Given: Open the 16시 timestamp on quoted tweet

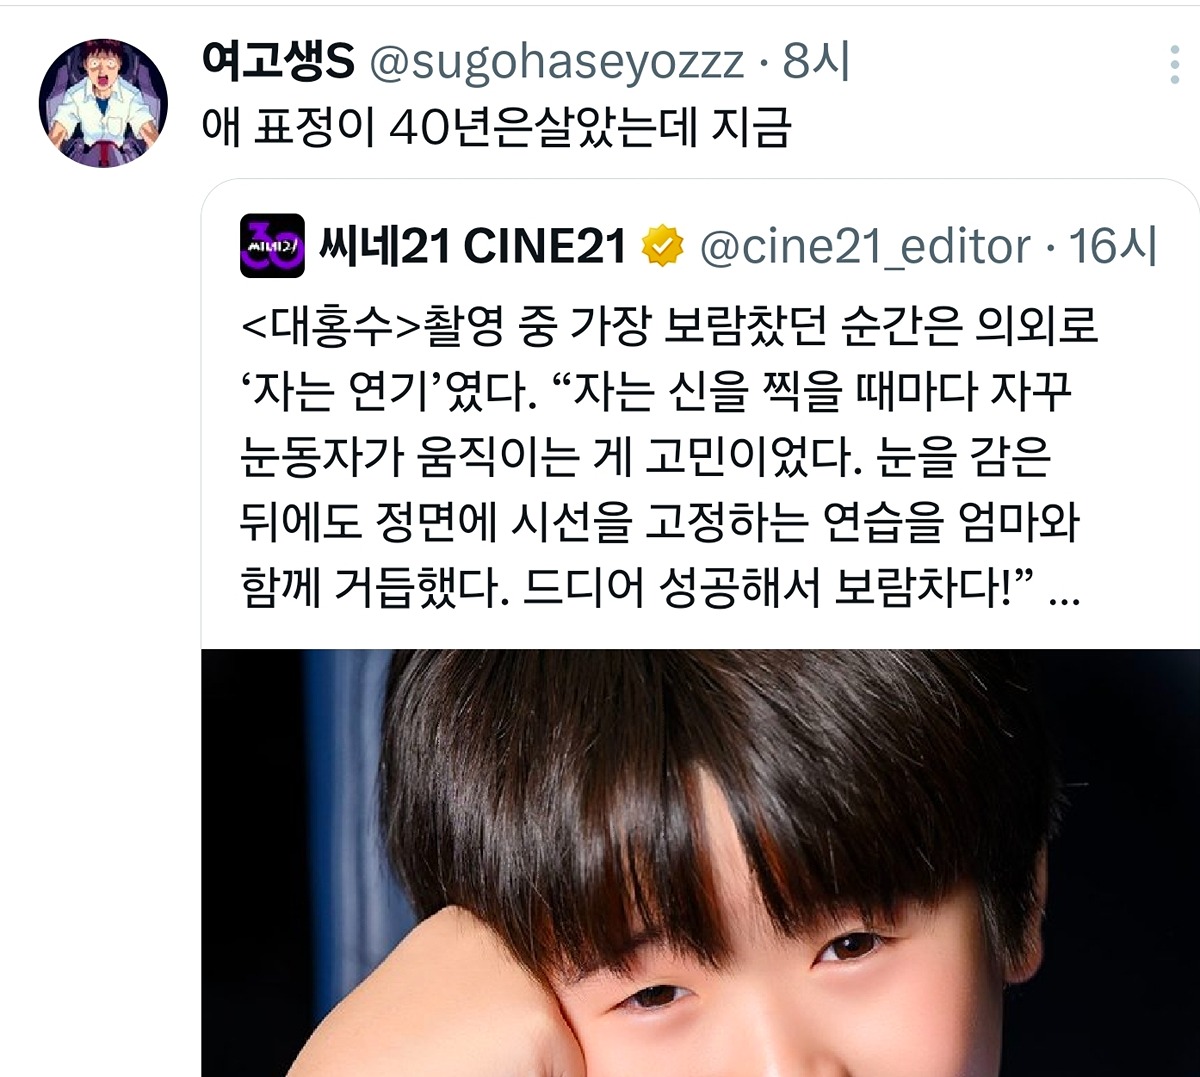Looking at the screenshot, I should pyautogui.click(x=1112, y=247).
